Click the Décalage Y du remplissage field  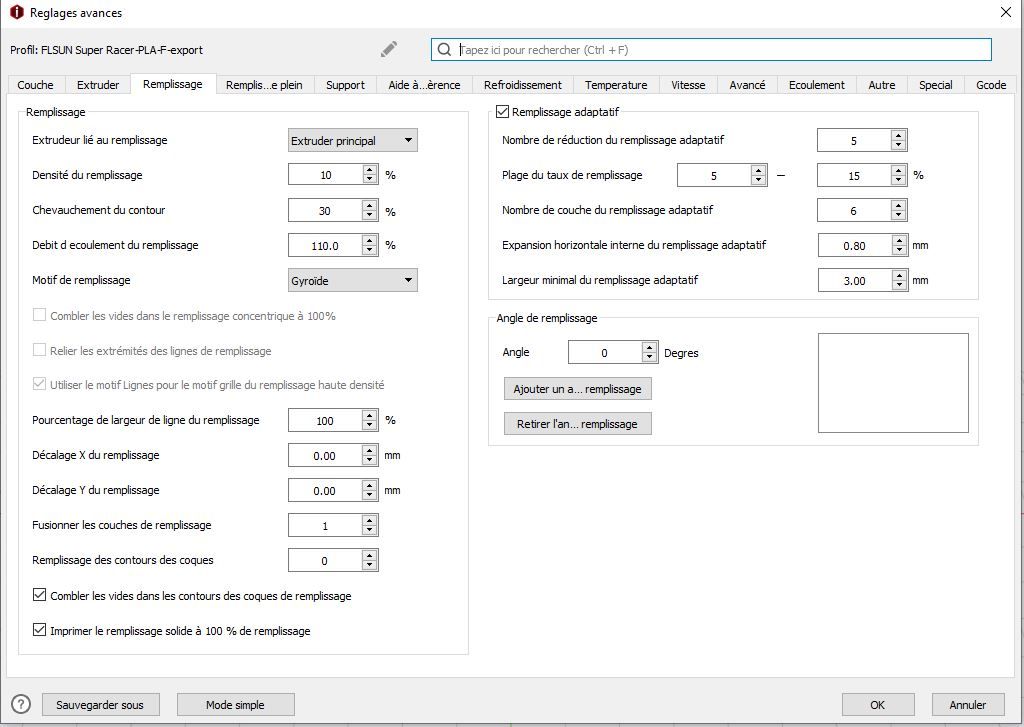pos(325,491)
